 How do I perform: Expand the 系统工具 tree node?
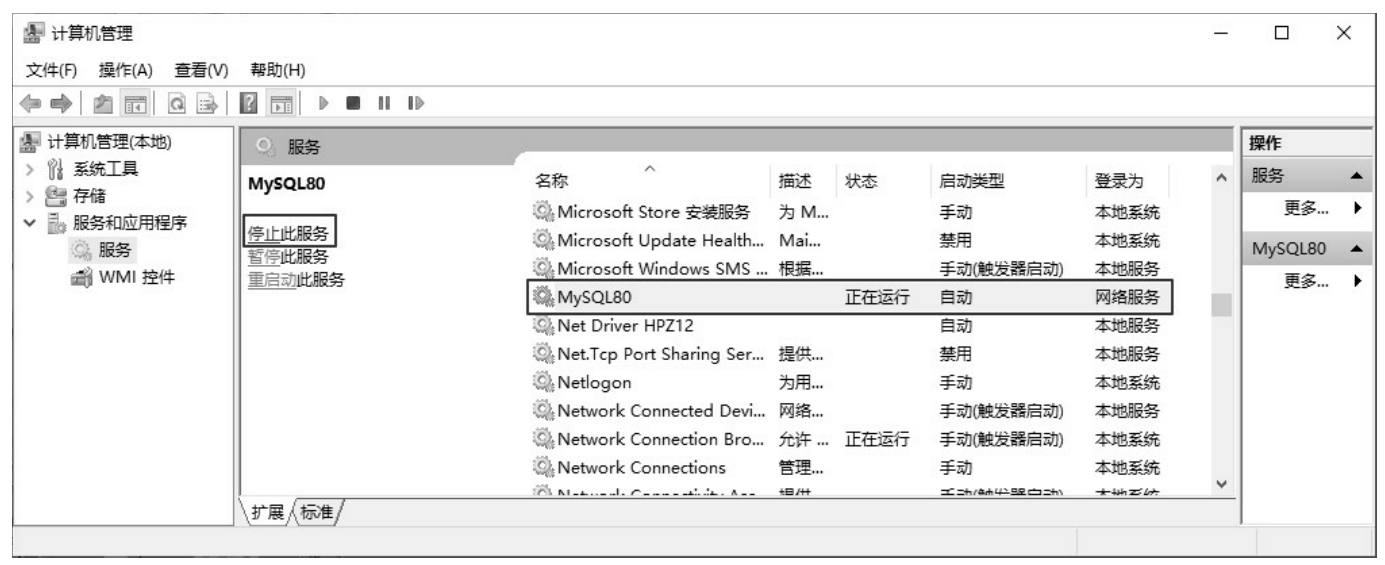(x=28, y=168)
